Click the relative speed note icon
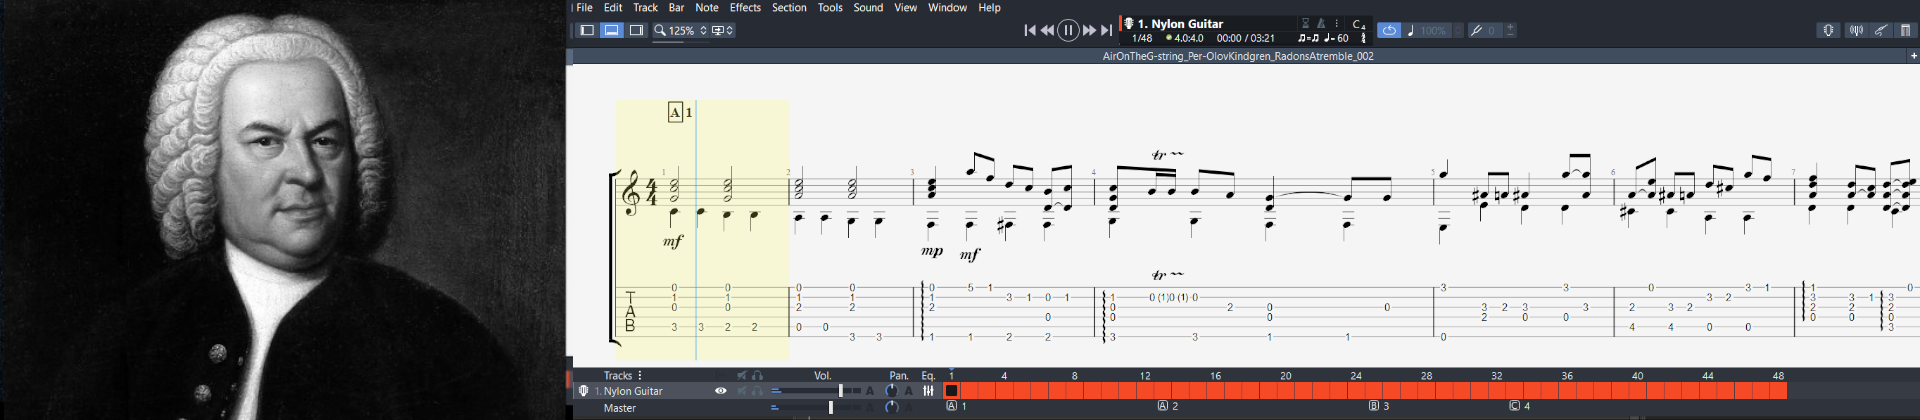 [1410, 30]
